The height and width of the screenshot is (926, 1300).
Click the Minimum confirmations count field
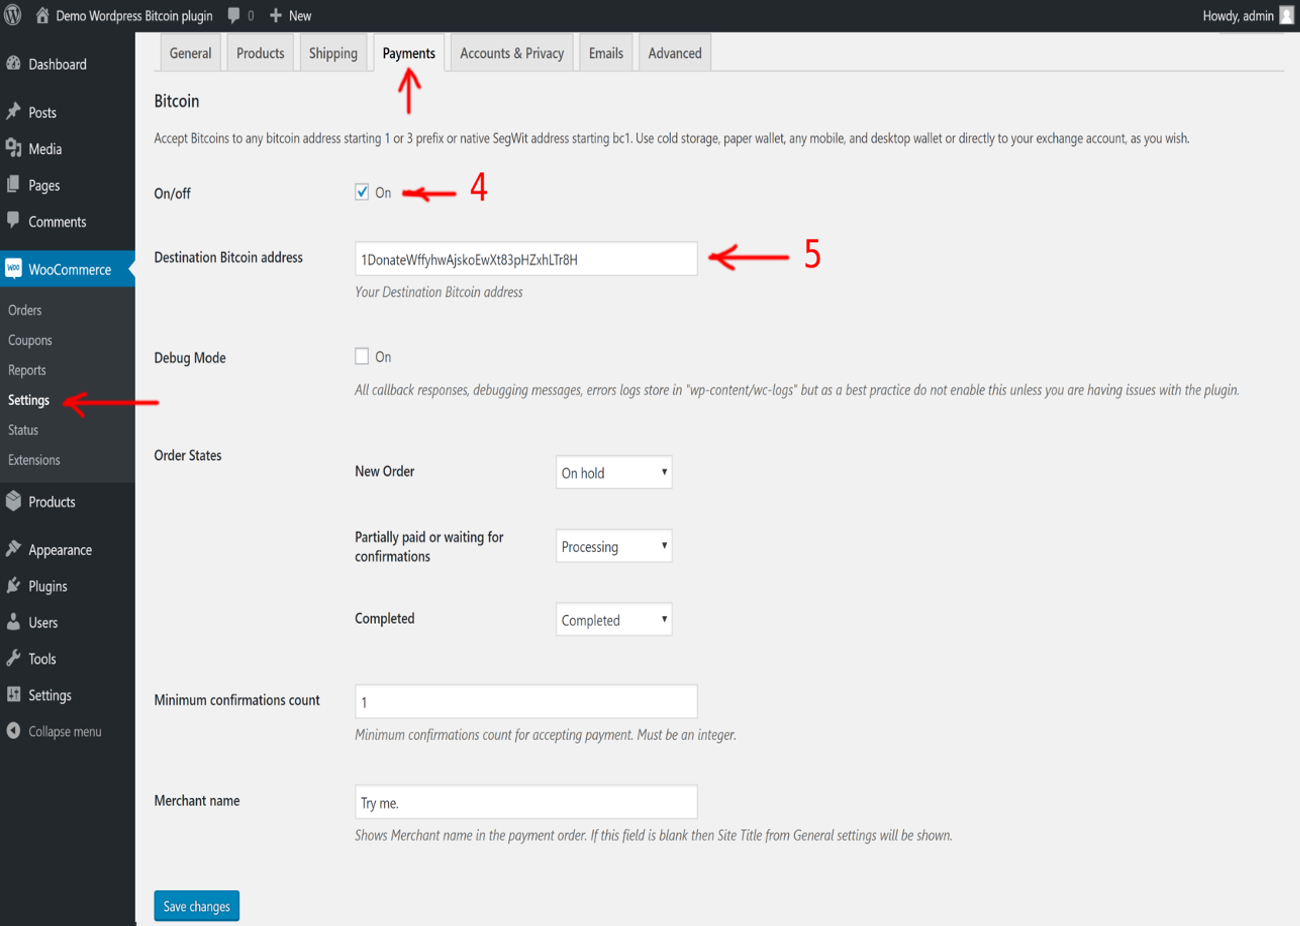[526, 702]
